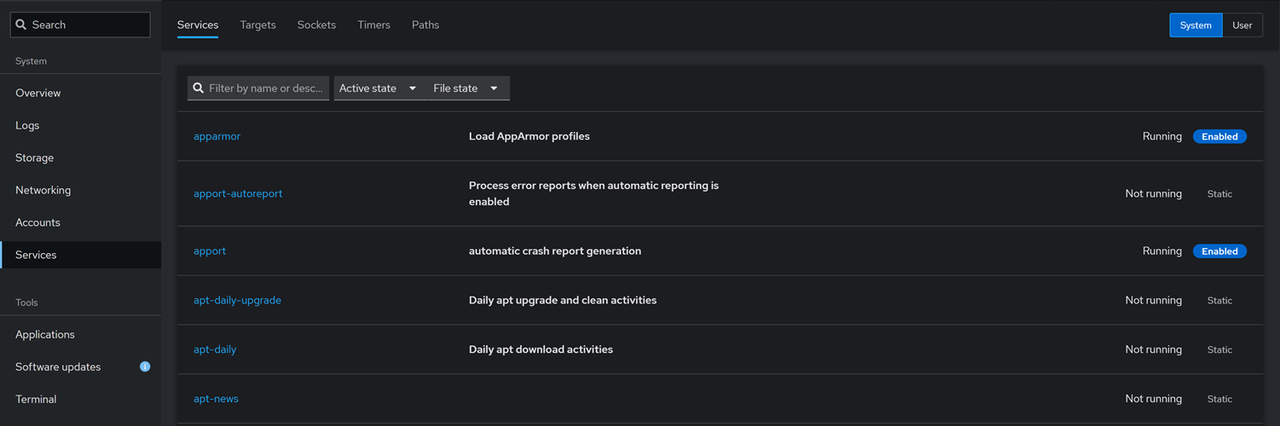Switch to the Paths tab
Image resolution: width=1280 pixels, height=426 pixels.
[x=426, y=25]
